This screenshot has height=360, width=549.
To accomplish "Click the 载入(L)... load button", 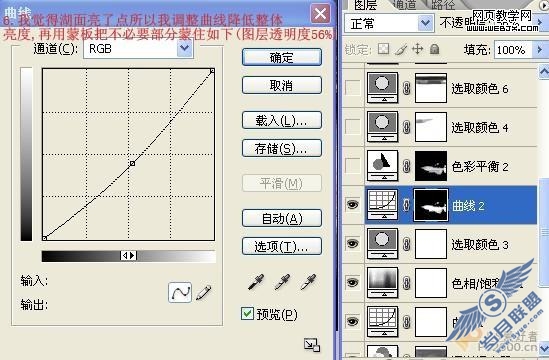I will 282,120.
